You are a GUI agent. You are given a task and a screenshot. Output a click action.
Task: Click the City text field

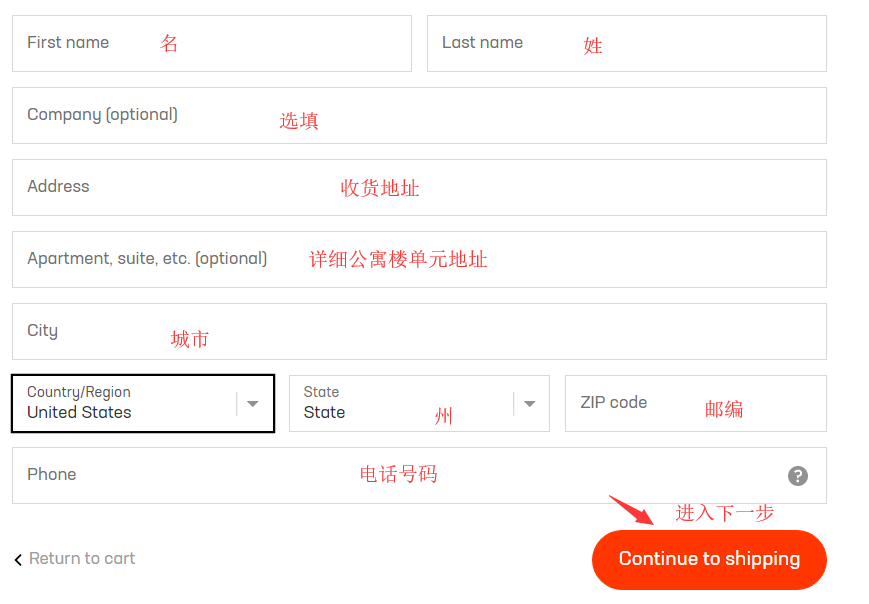pos(419,331)
